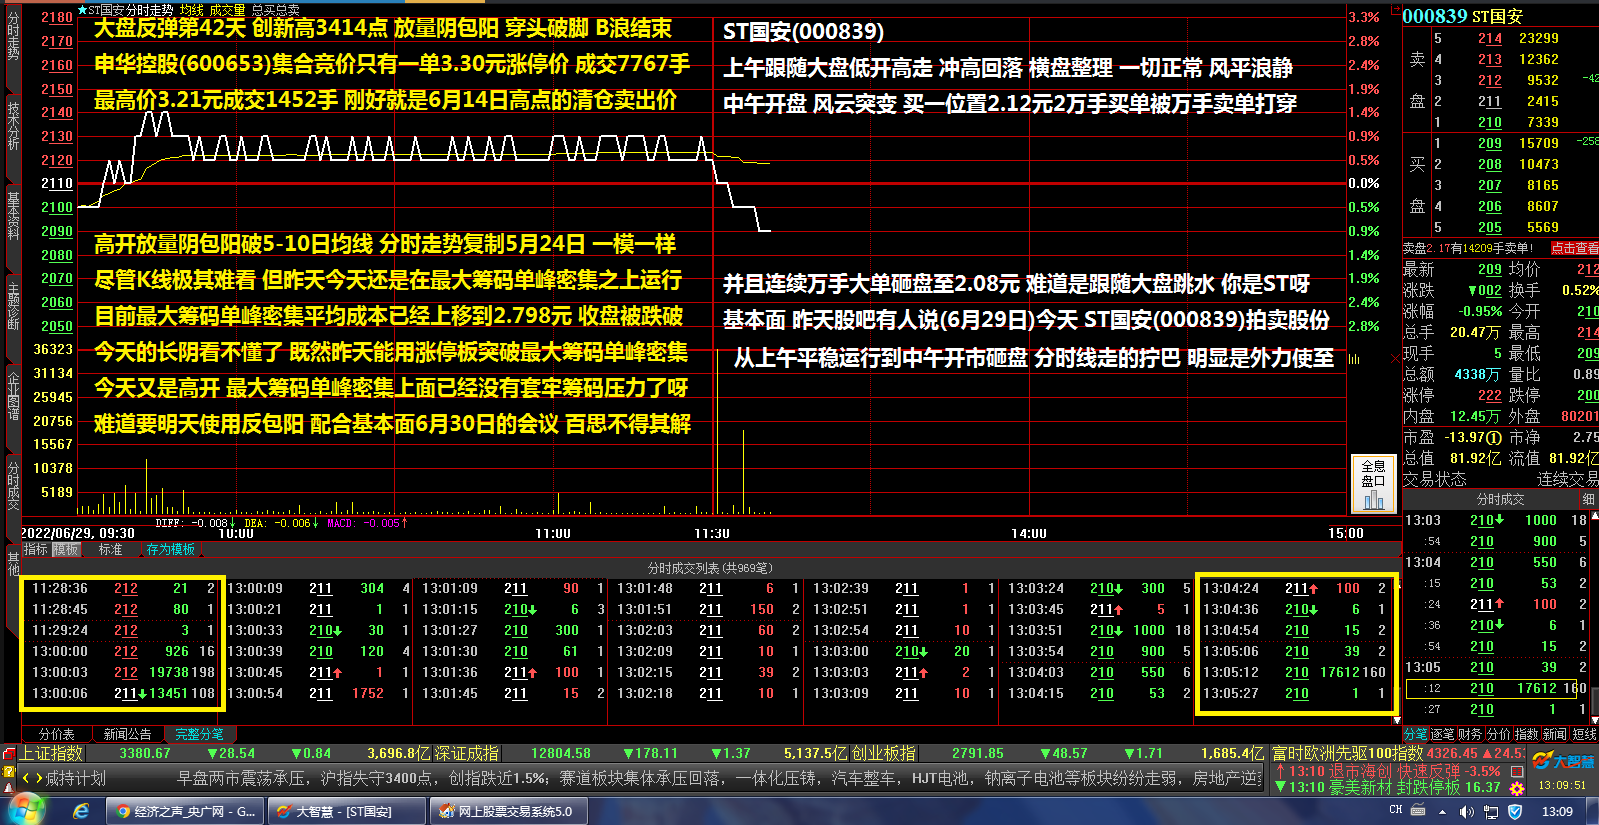This screenshot has height=825, width=1599.
Task: Open the 分价表 bottom tab
Action: pyautogui.click(x=56, y=734)
